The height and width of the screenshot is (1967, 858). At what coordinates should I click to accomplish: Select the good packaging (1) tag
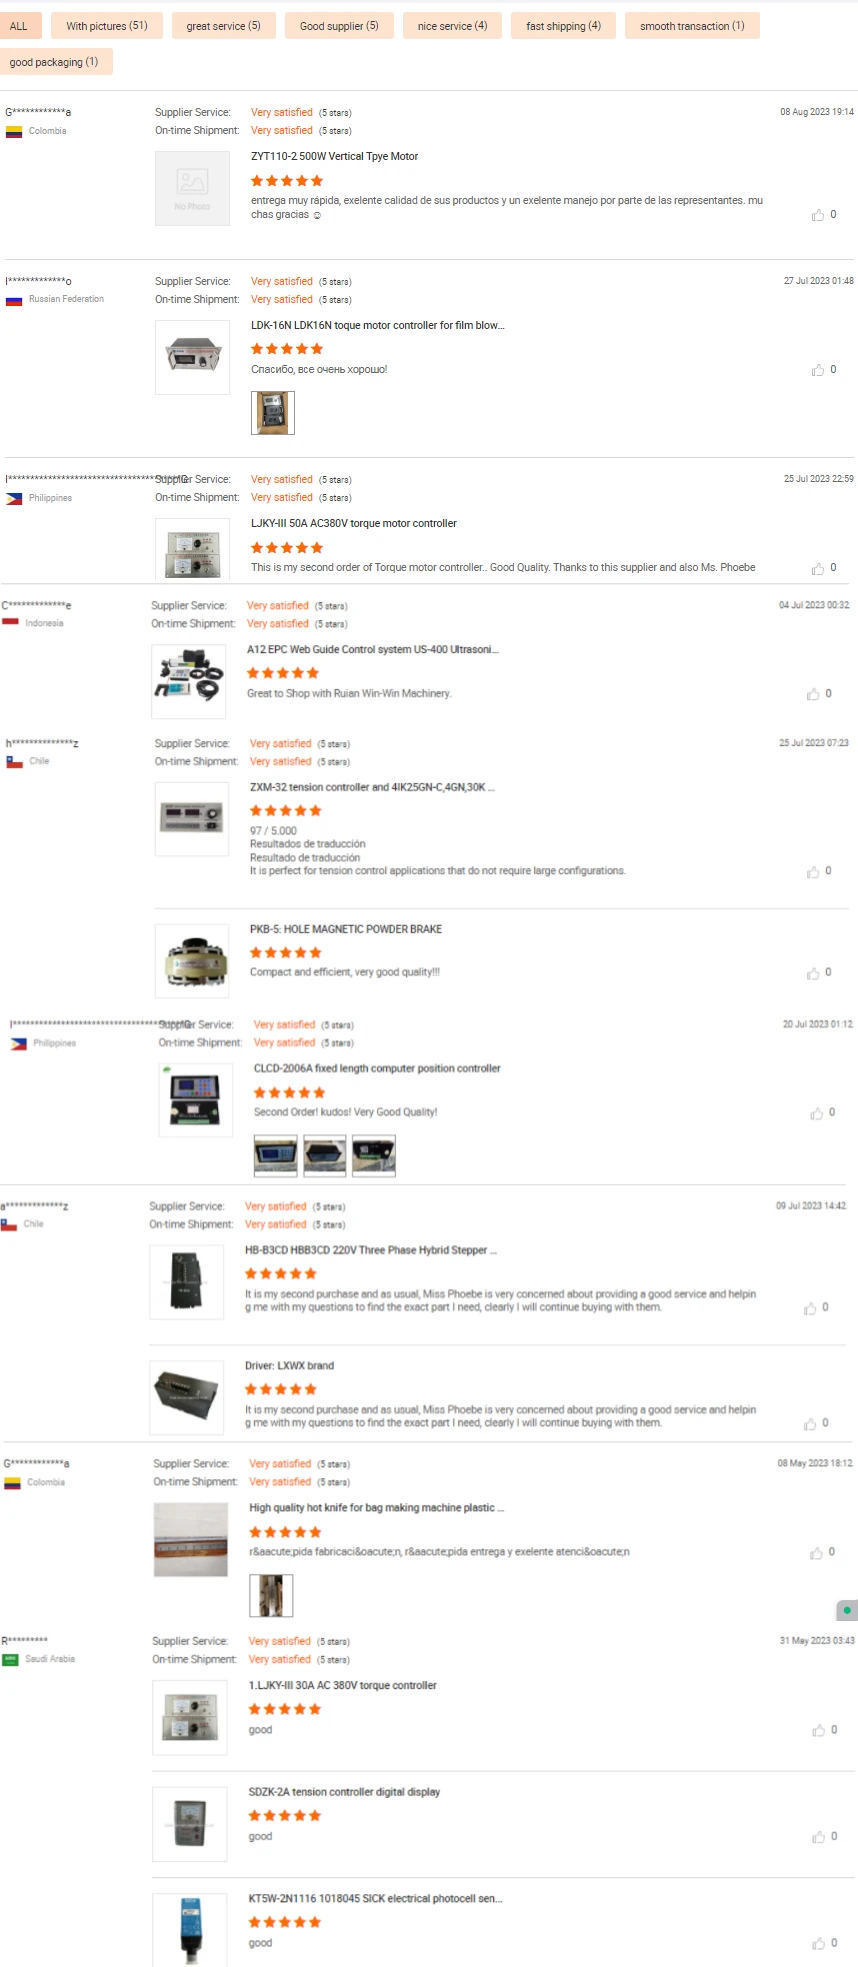point(55,62)
